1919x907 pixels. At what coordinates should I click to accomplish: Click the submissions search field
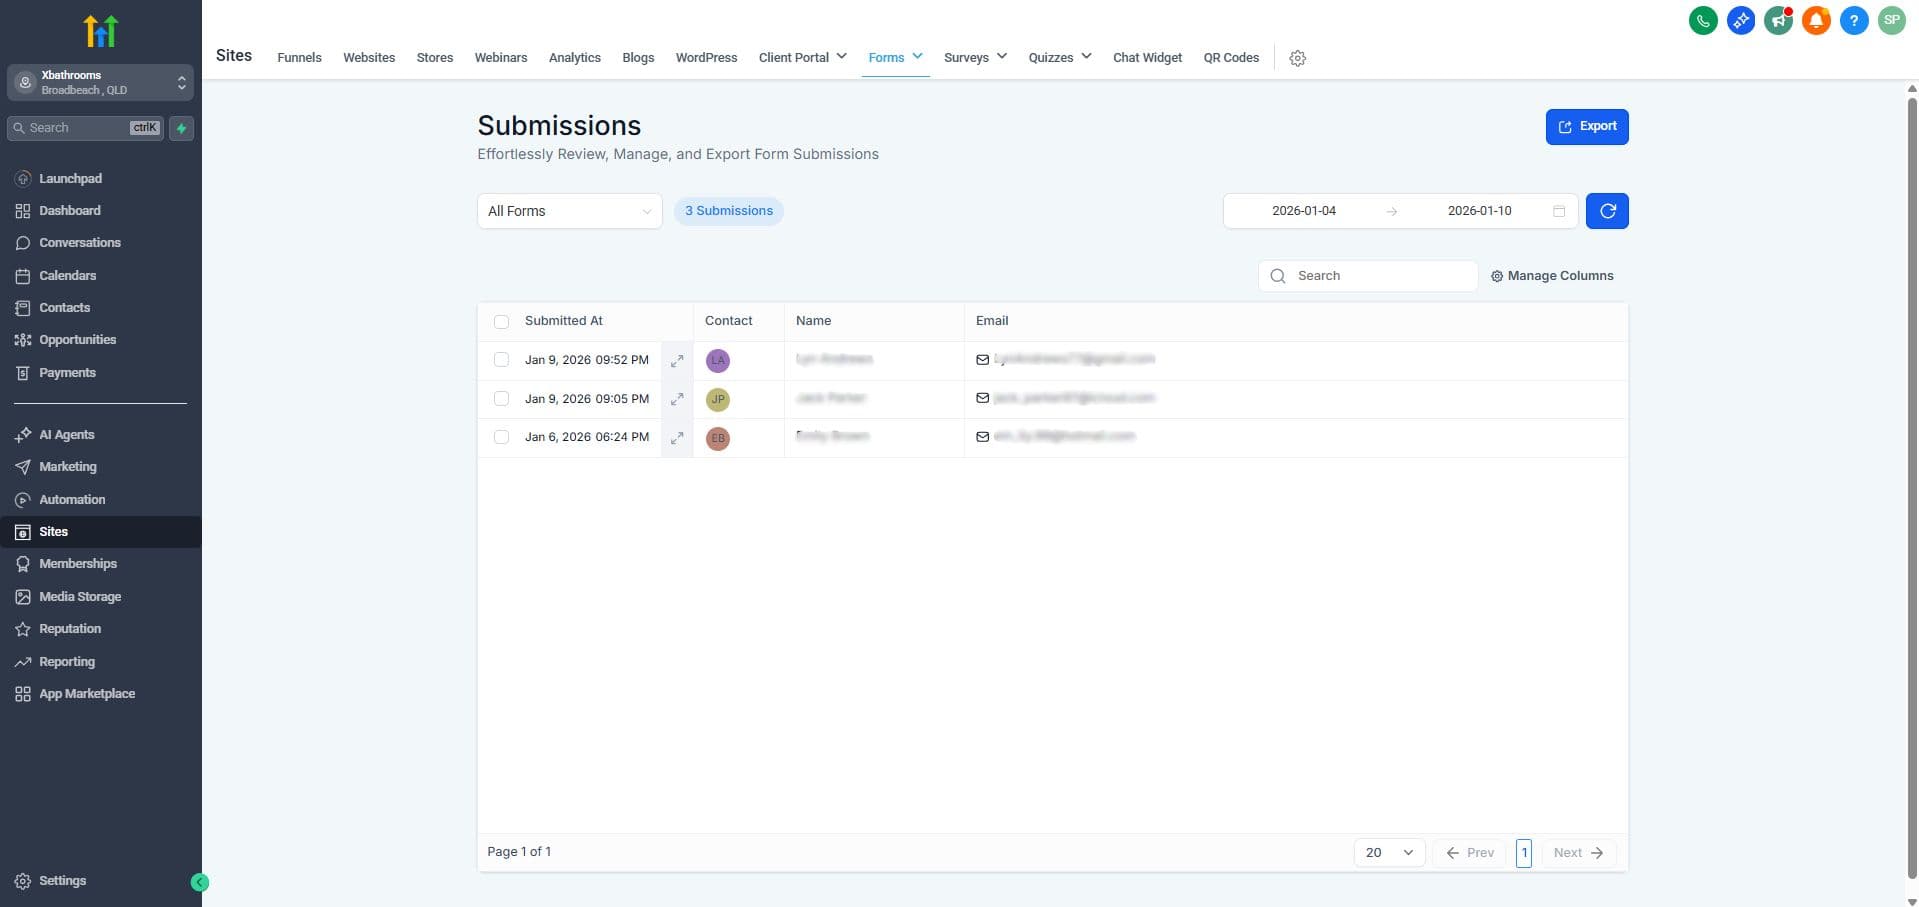(1367, 275)
